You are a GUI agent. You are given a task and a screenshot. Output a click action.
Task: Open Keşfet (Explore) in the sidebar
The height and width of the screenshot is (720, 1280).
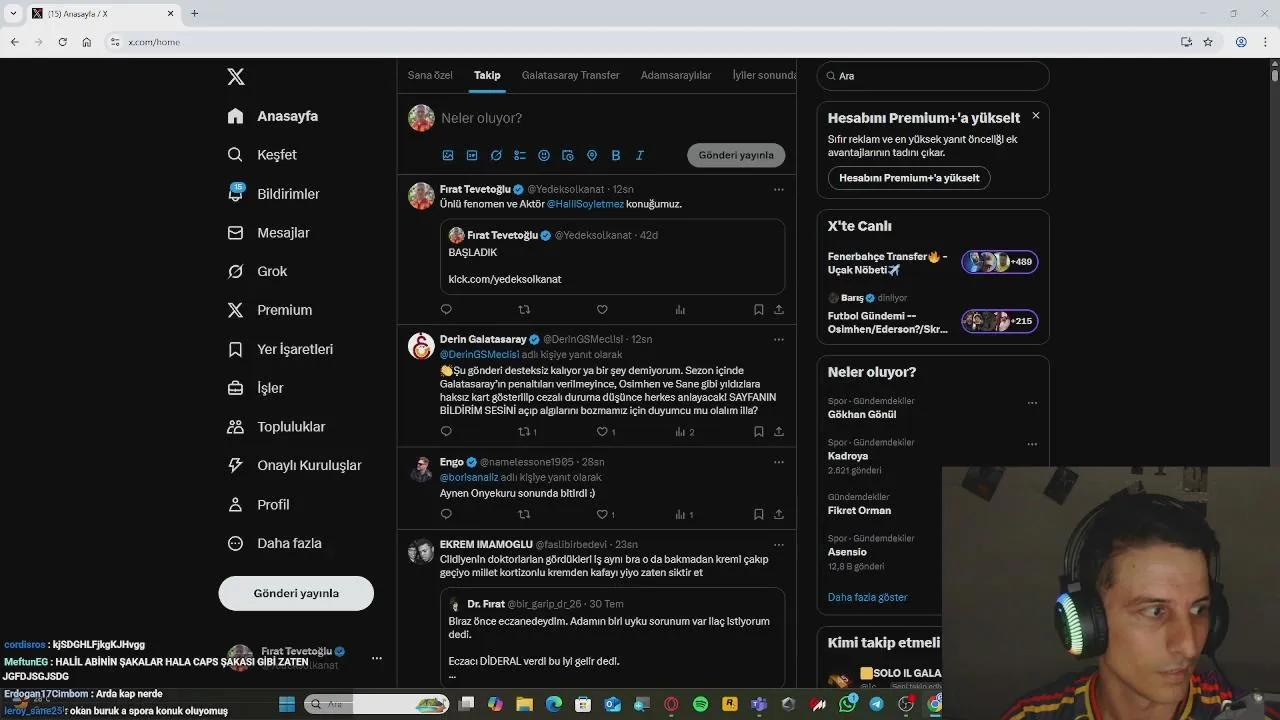click(x=263, y=155)
